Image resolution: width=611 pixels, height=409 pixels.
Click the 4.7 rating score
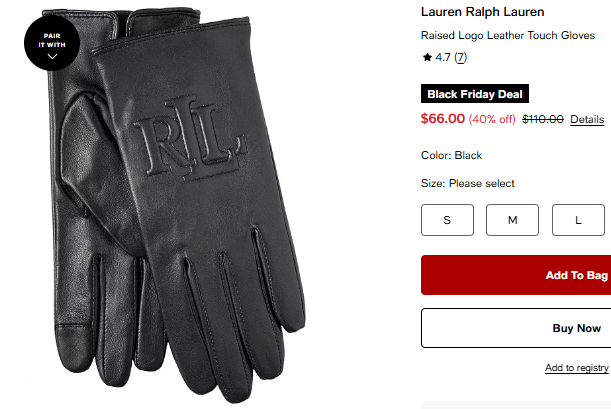[x=443, y=57]
